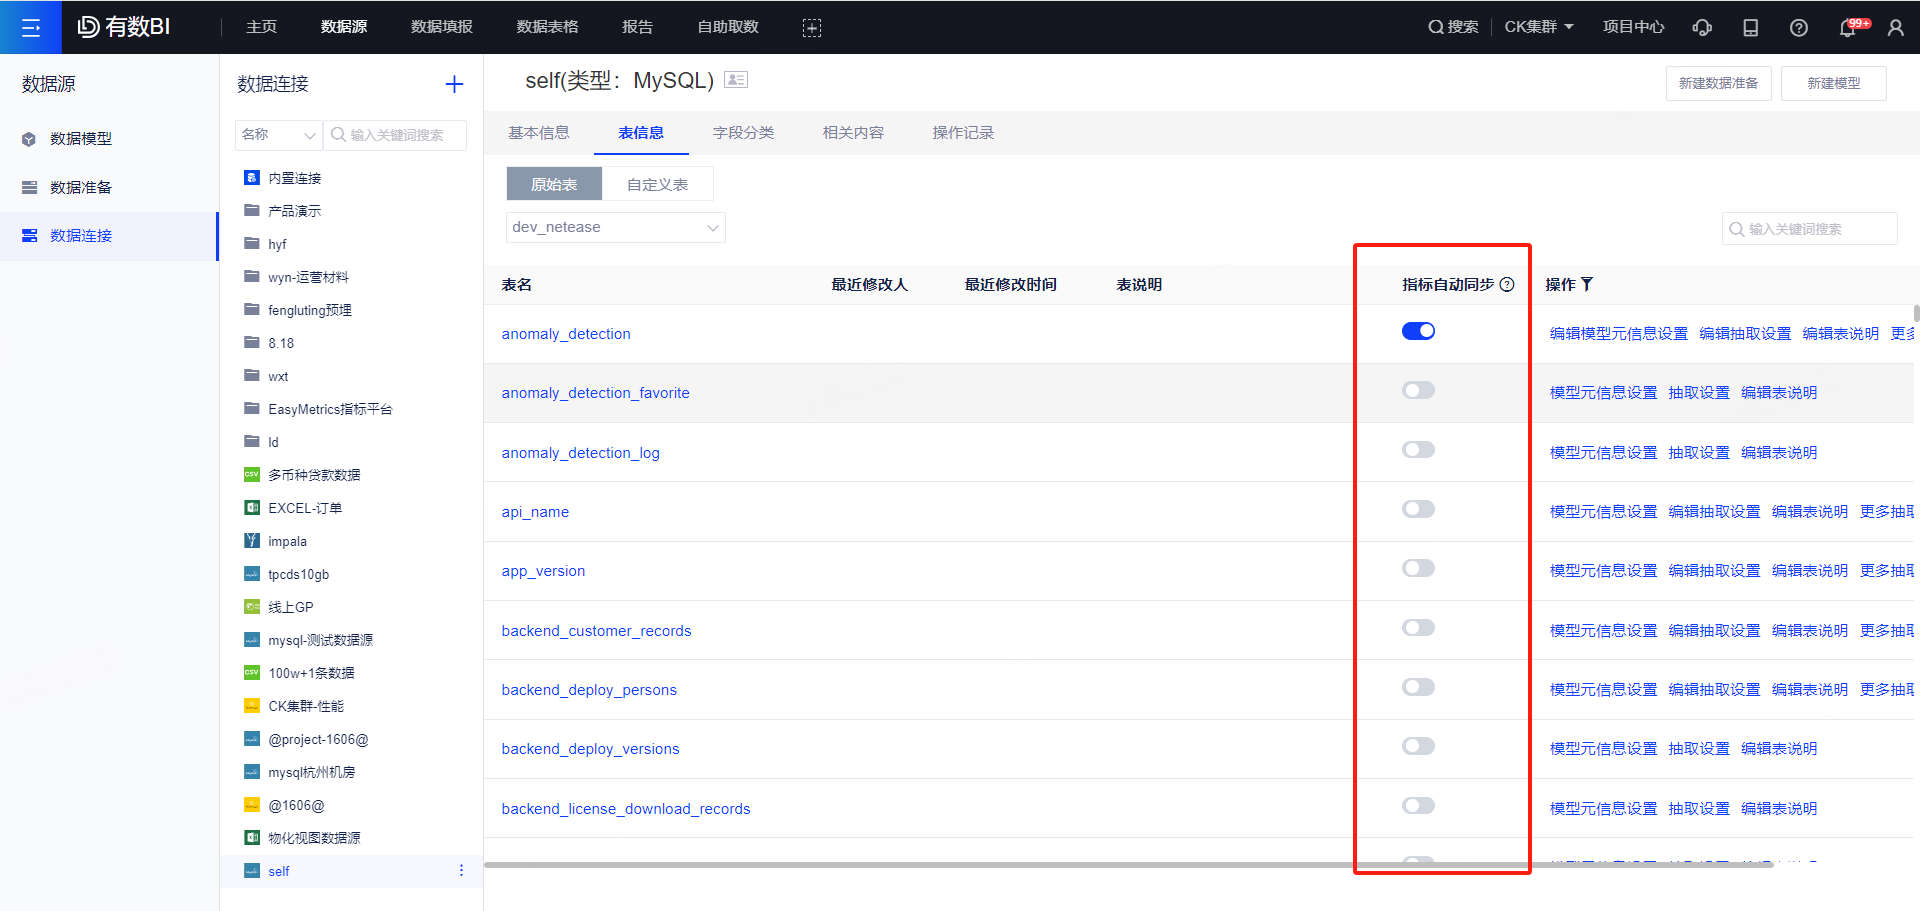Open the notification bell with 99+ badge
Screen dimensions: 1920x911
[1848, 27]
